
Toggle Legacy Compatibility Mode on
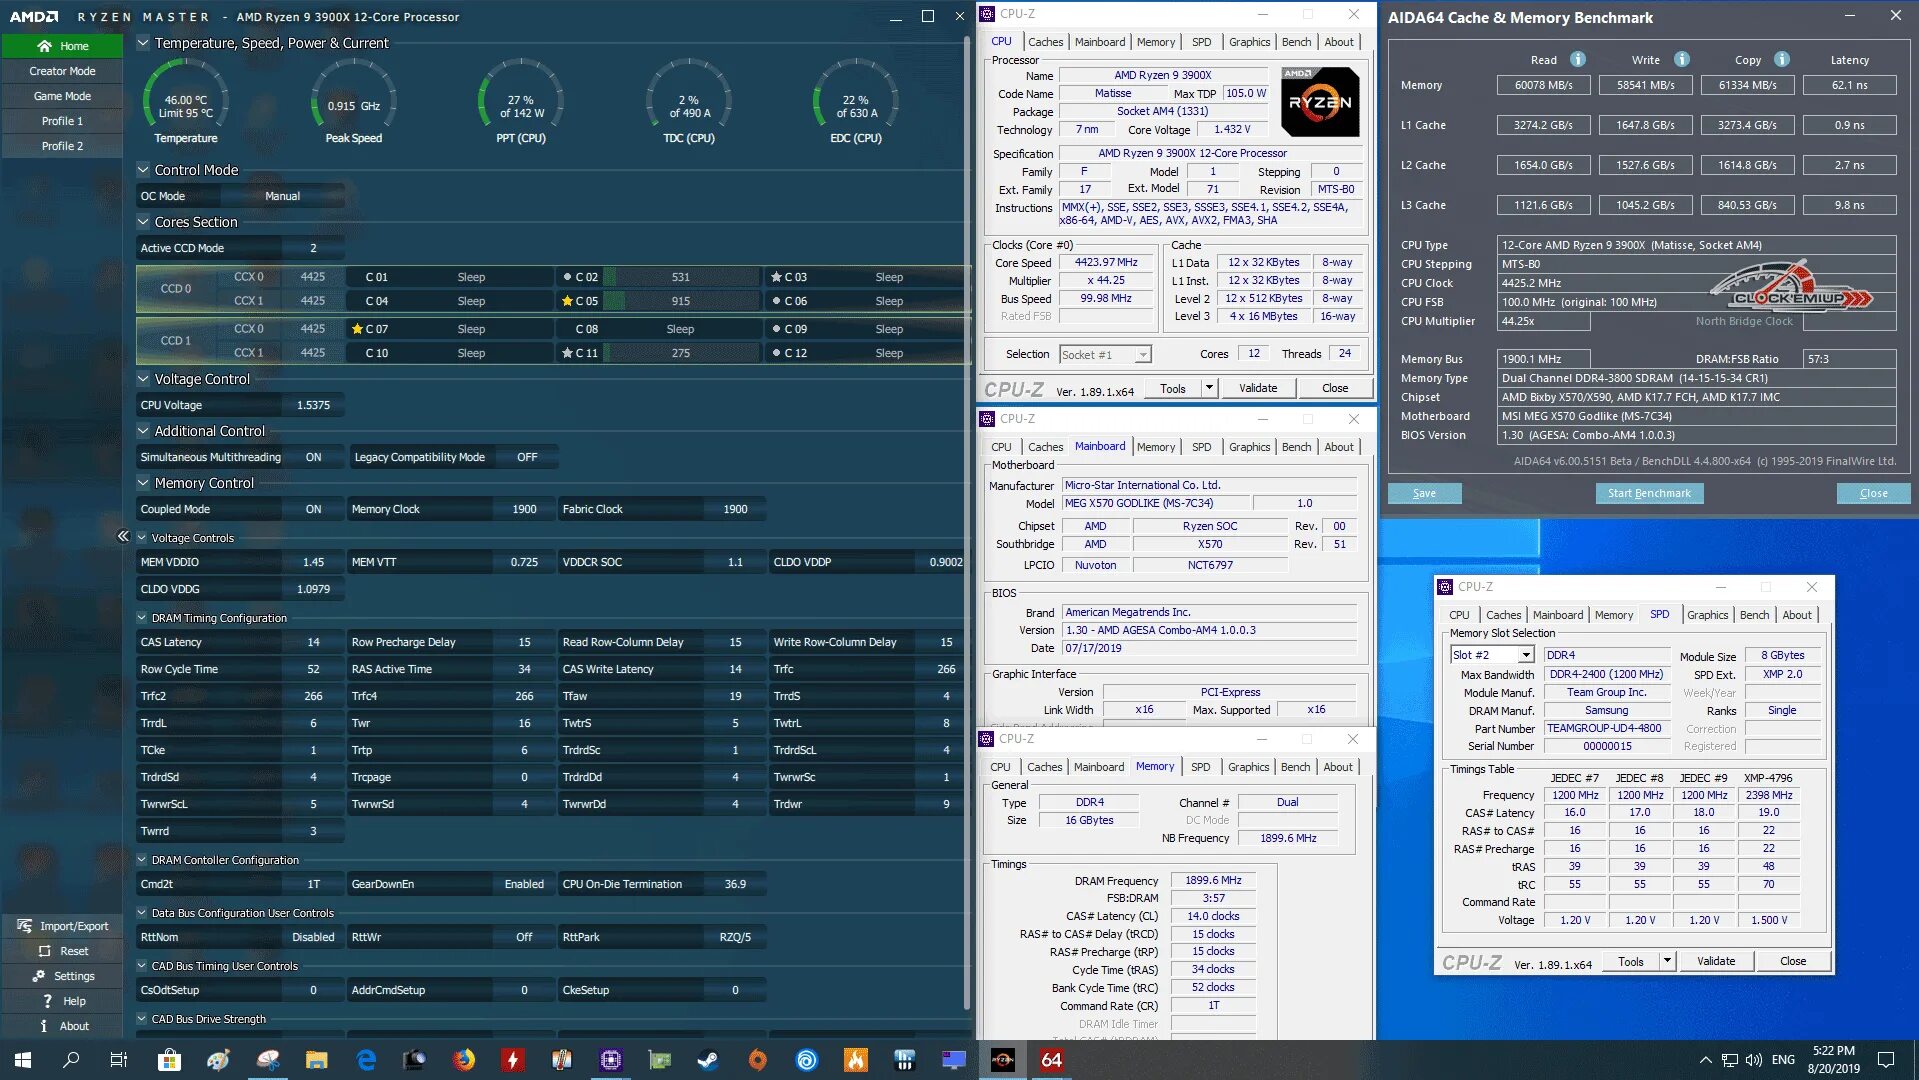pyautogui.click(x=526, y=457)
